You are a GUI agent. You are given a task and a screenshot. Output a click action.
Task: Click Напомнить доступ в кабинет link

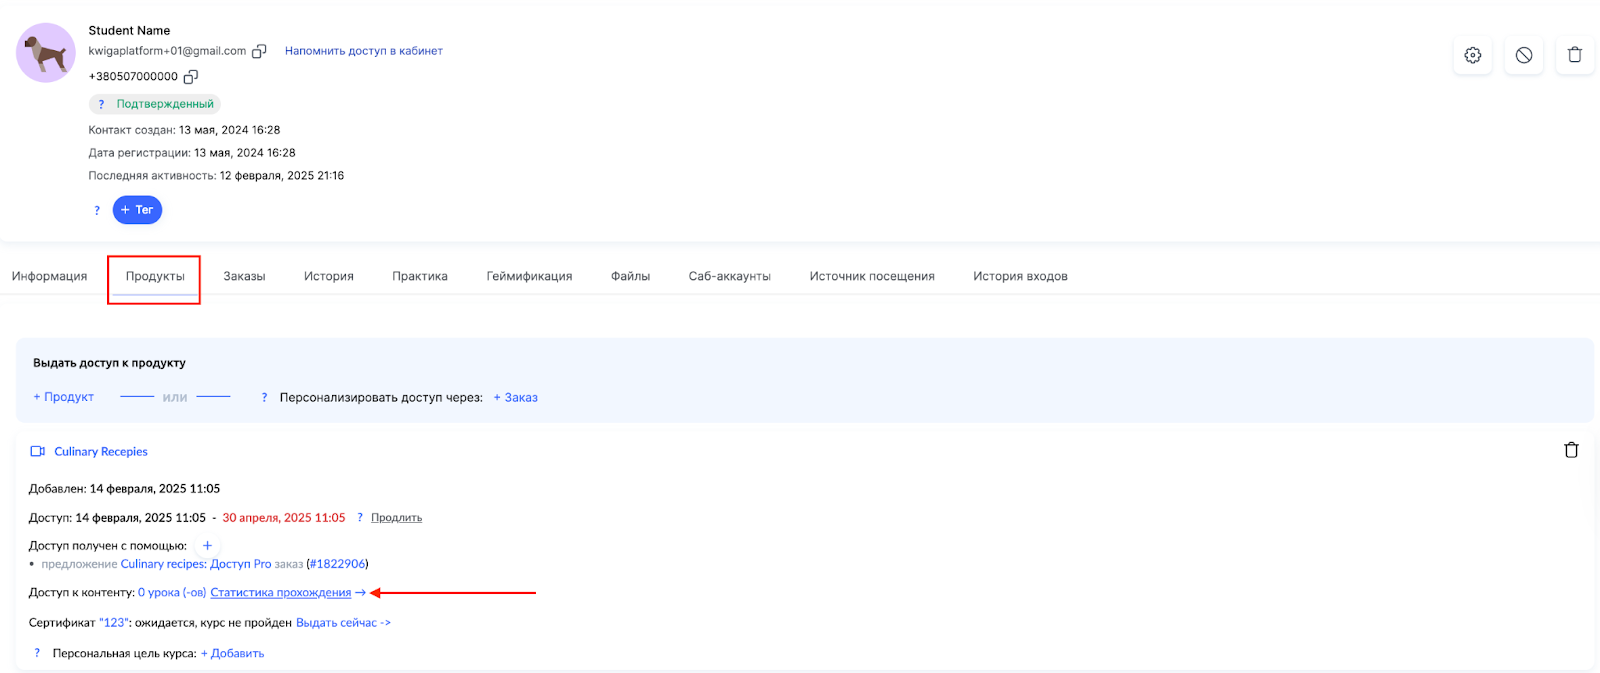point(363,51)
